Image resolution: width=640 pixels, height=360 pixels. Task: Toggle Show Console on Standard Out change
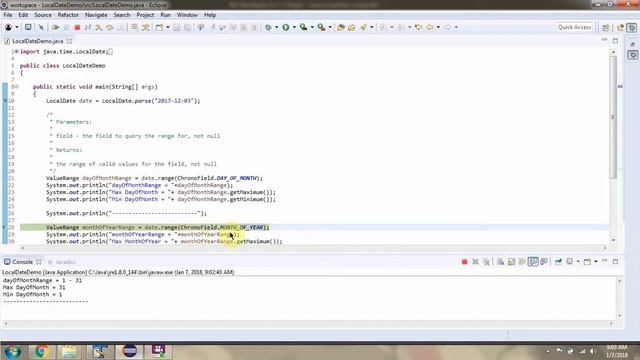point(533,262)
